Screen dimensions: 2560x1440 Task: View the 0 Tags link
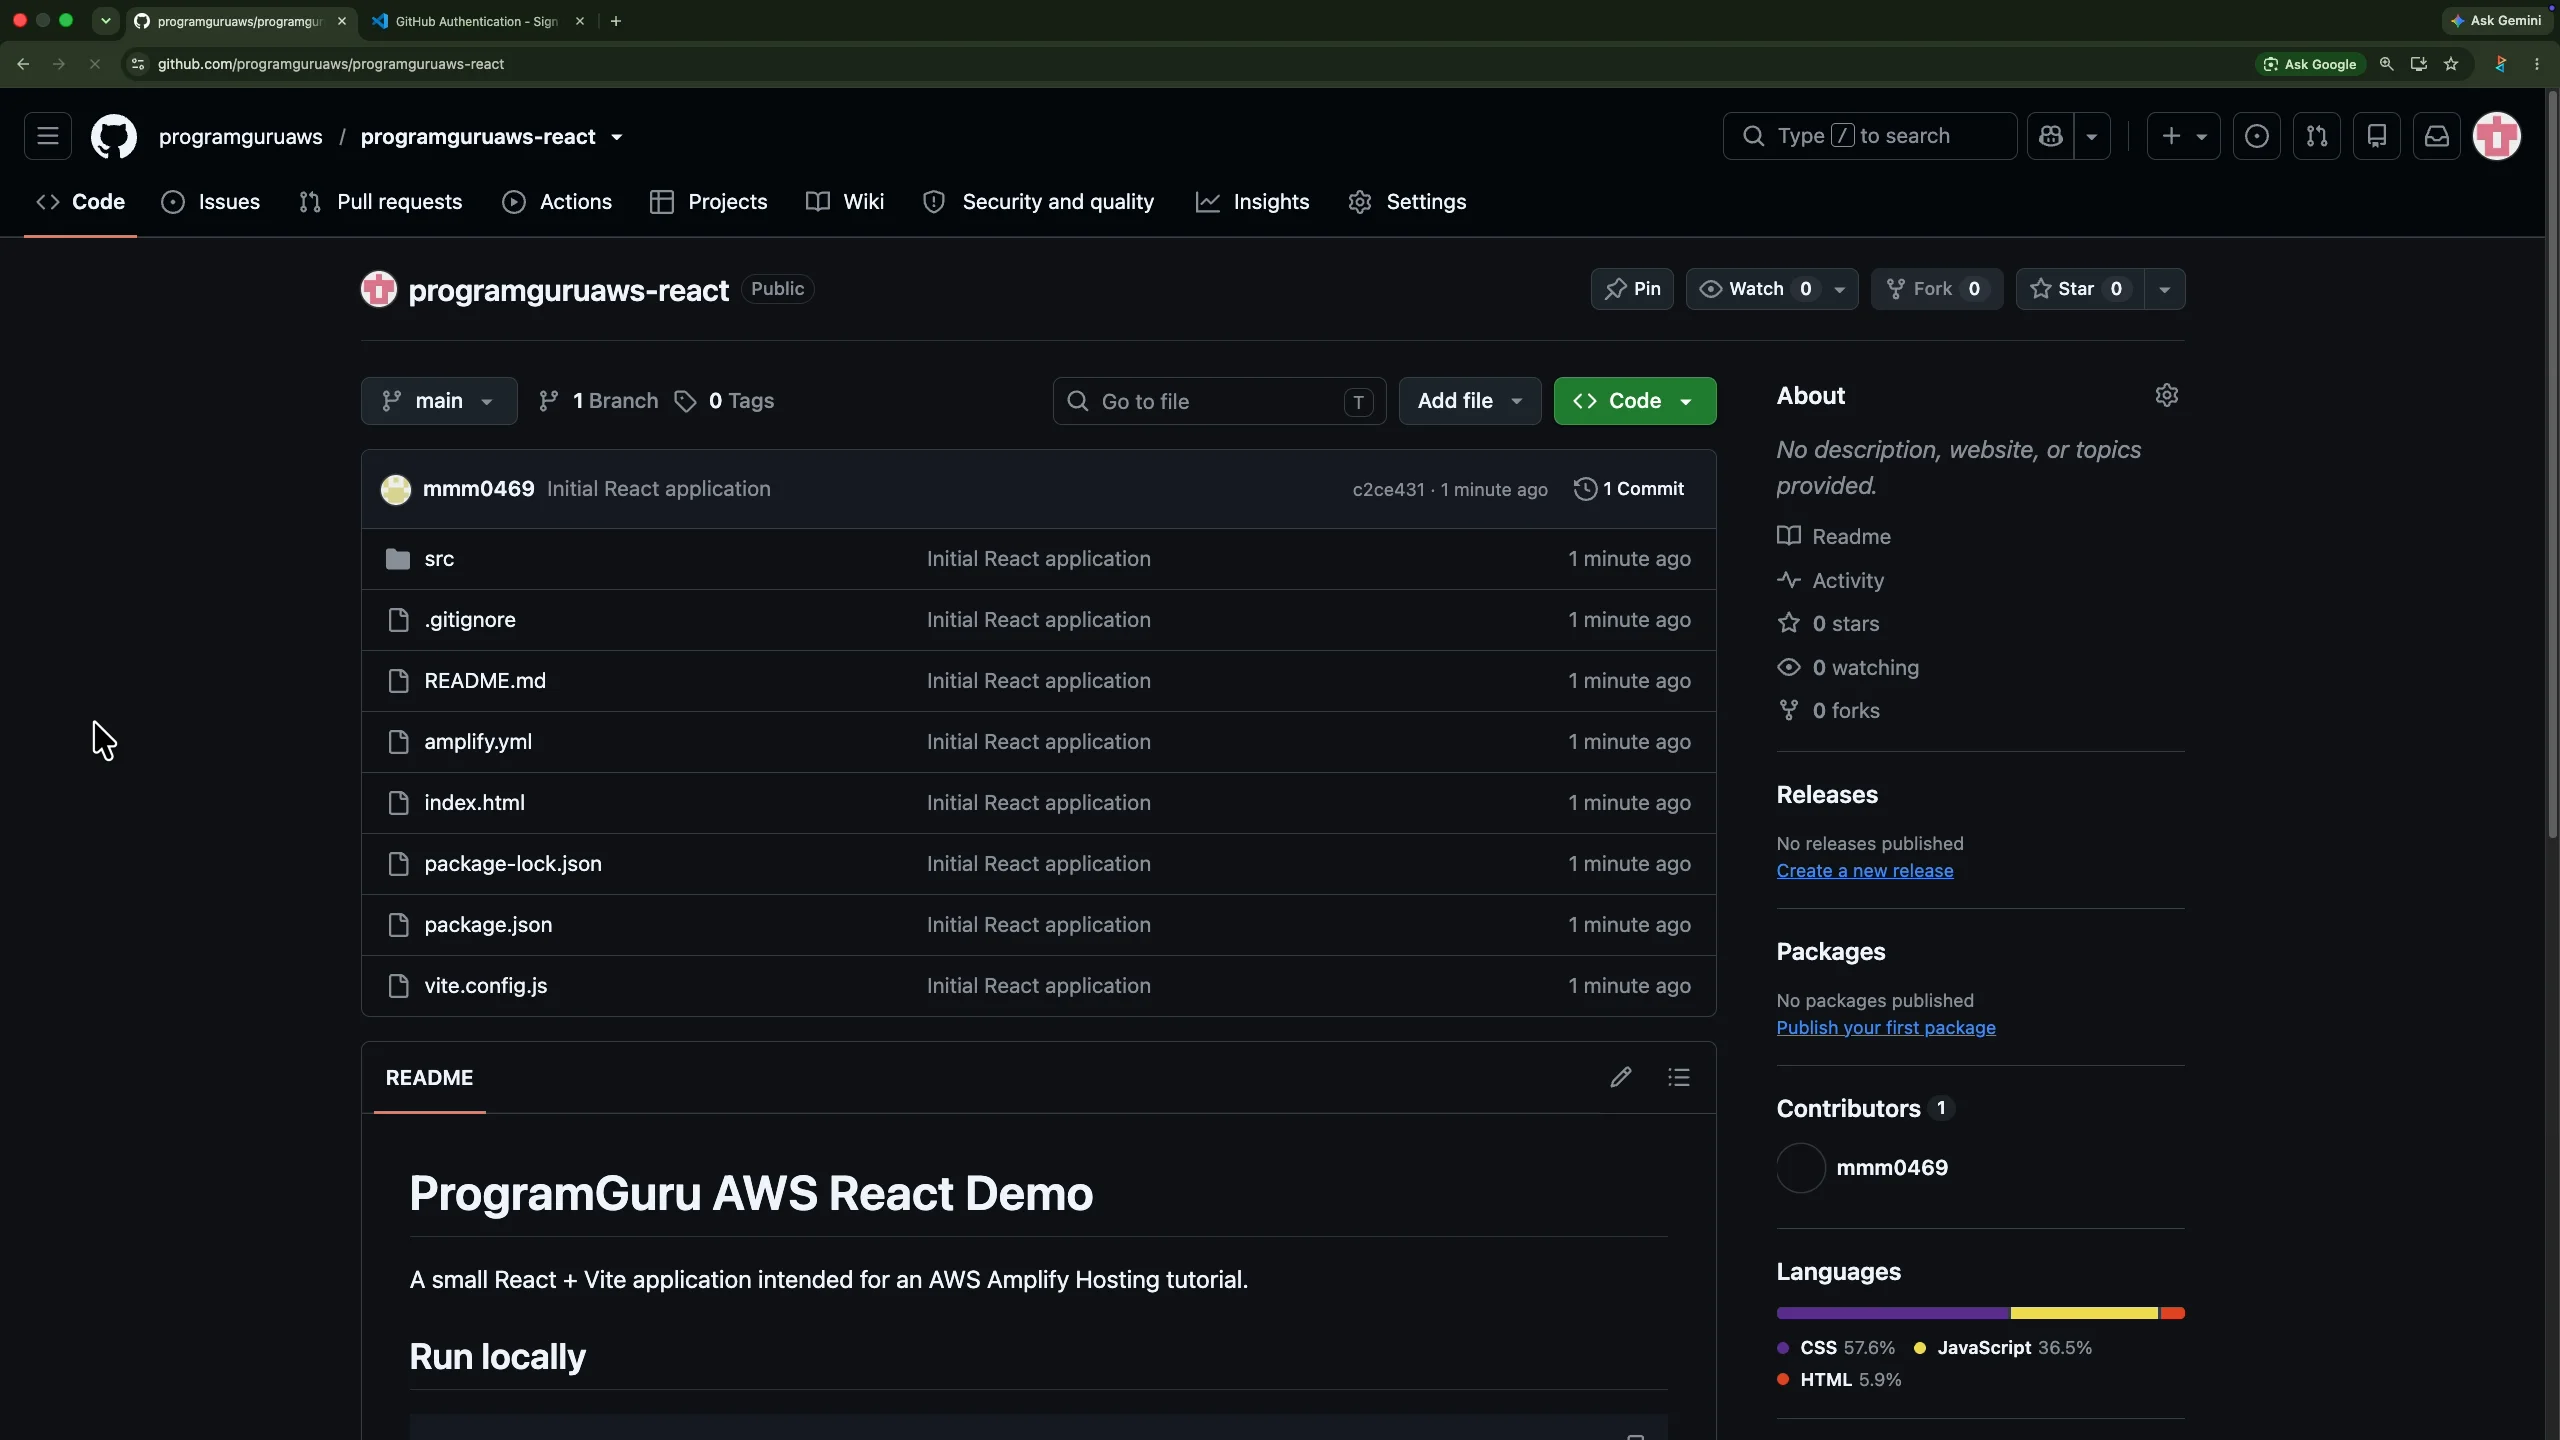click(x=725, y=401)
